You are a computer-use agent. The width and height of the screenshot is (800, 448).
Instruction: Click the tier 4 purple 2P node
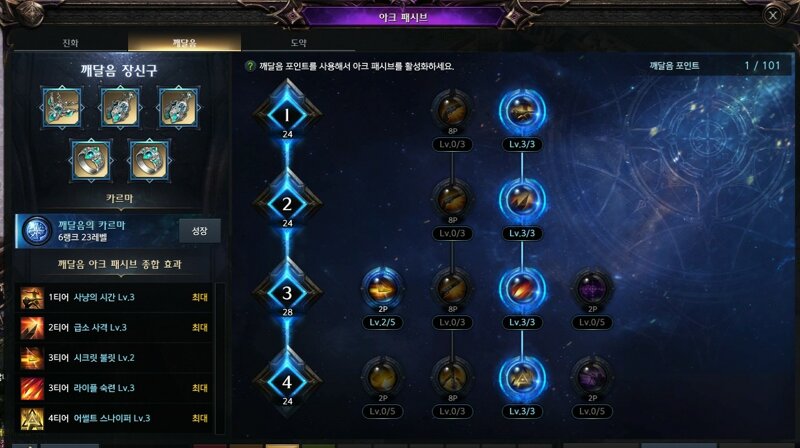click(x=592, y=378)
